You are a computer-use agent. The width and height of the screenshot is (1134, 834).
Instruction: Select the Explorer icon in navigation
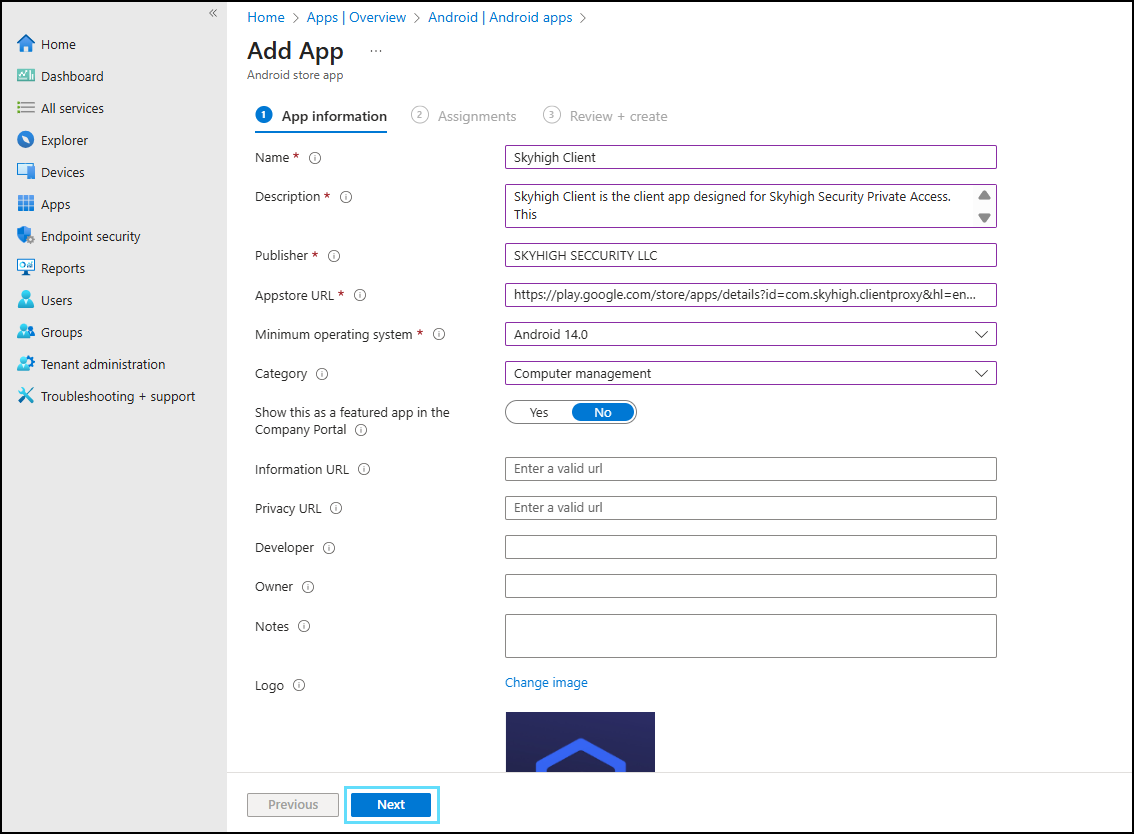(26, 140)
